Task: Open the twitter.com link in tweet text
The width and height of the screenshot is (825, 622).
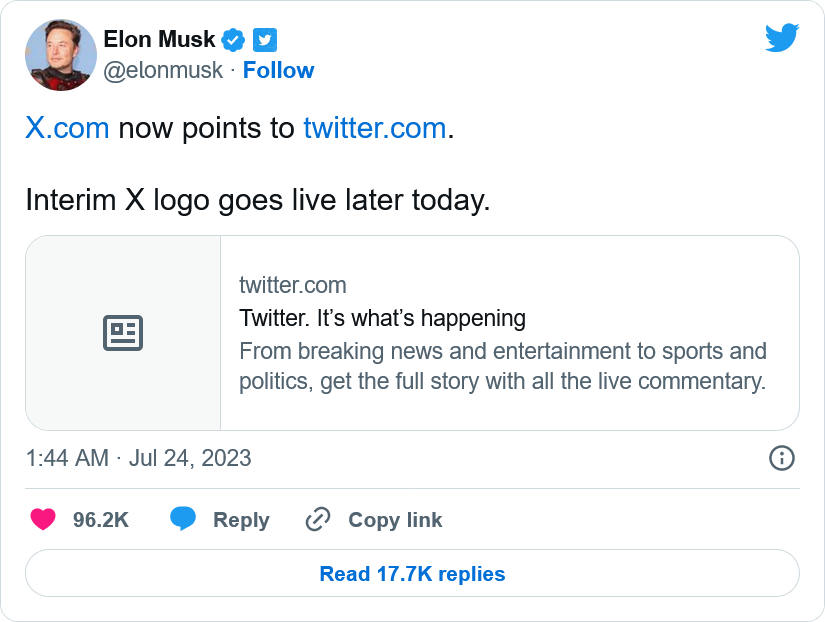Action: [374, 129]
